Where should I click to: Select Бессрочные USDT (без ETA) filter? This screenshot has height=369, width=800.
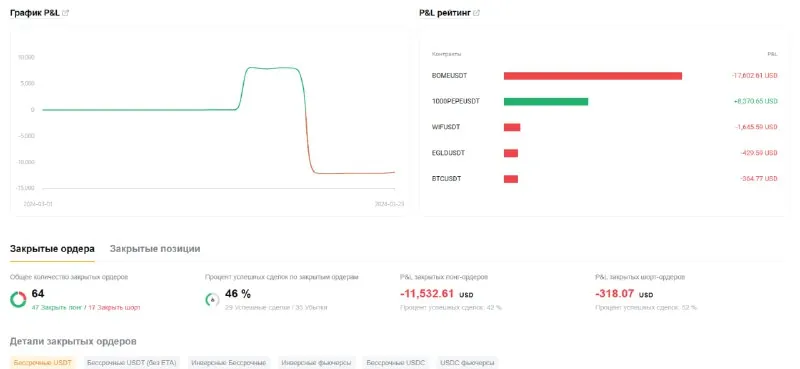(132, 363)
